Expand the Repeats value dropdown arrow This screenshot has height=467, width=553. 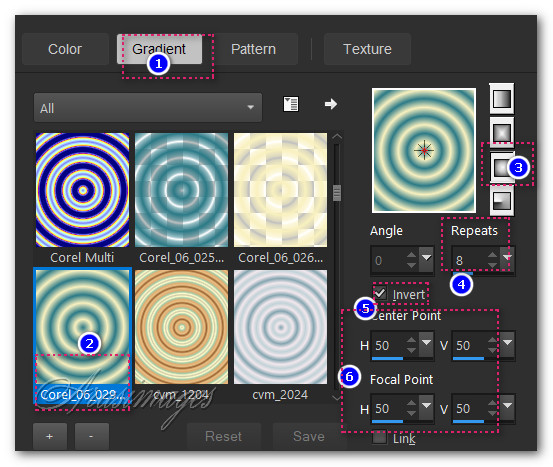[x=508, y=259]
